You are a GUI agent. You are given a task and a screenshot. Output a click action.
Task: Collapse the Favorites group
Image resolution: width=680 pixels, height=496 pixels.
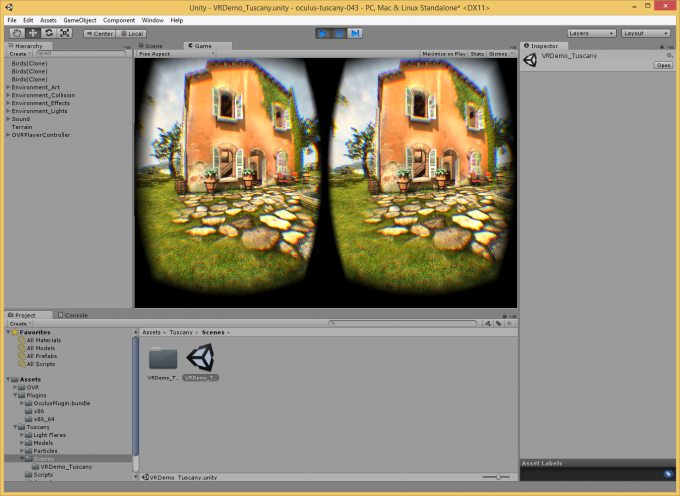[8, 332]
